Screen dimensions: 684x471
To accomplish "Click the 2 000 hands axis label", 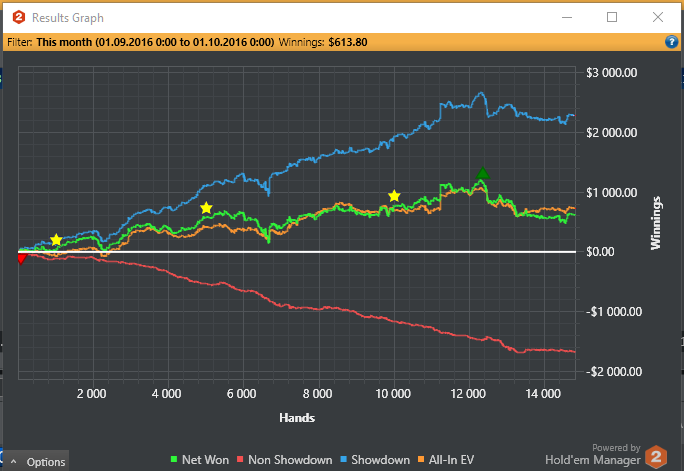I will point(92,394).
